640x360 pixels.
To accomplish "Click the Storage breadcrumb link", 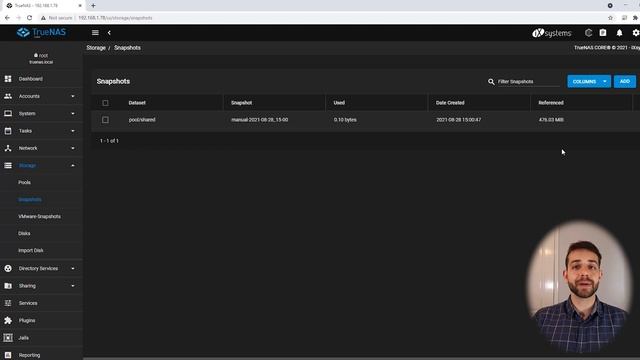I will click(96, 48).
